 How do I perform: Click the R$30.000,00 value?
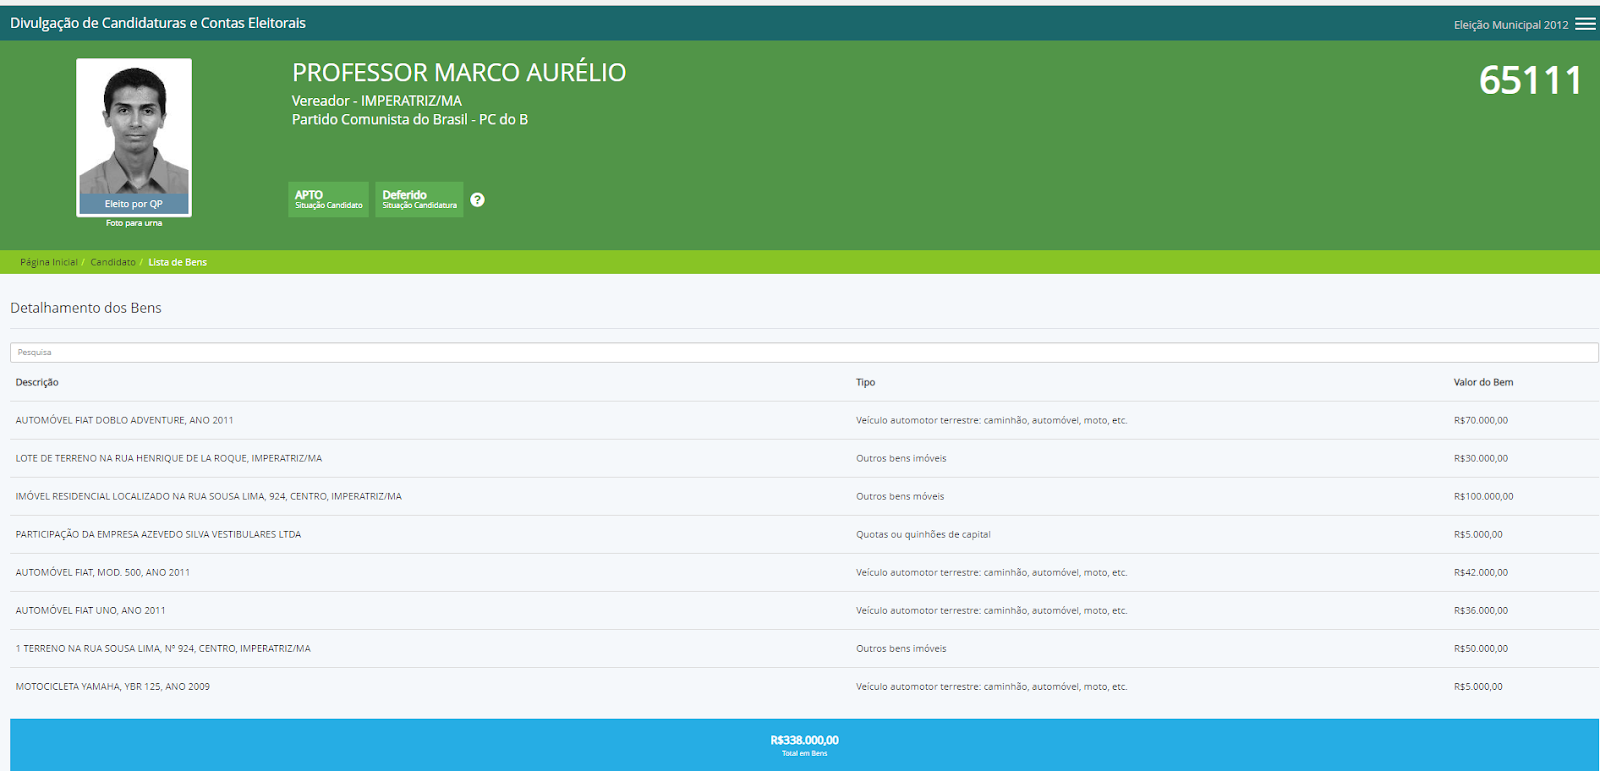coord(1481,458)
